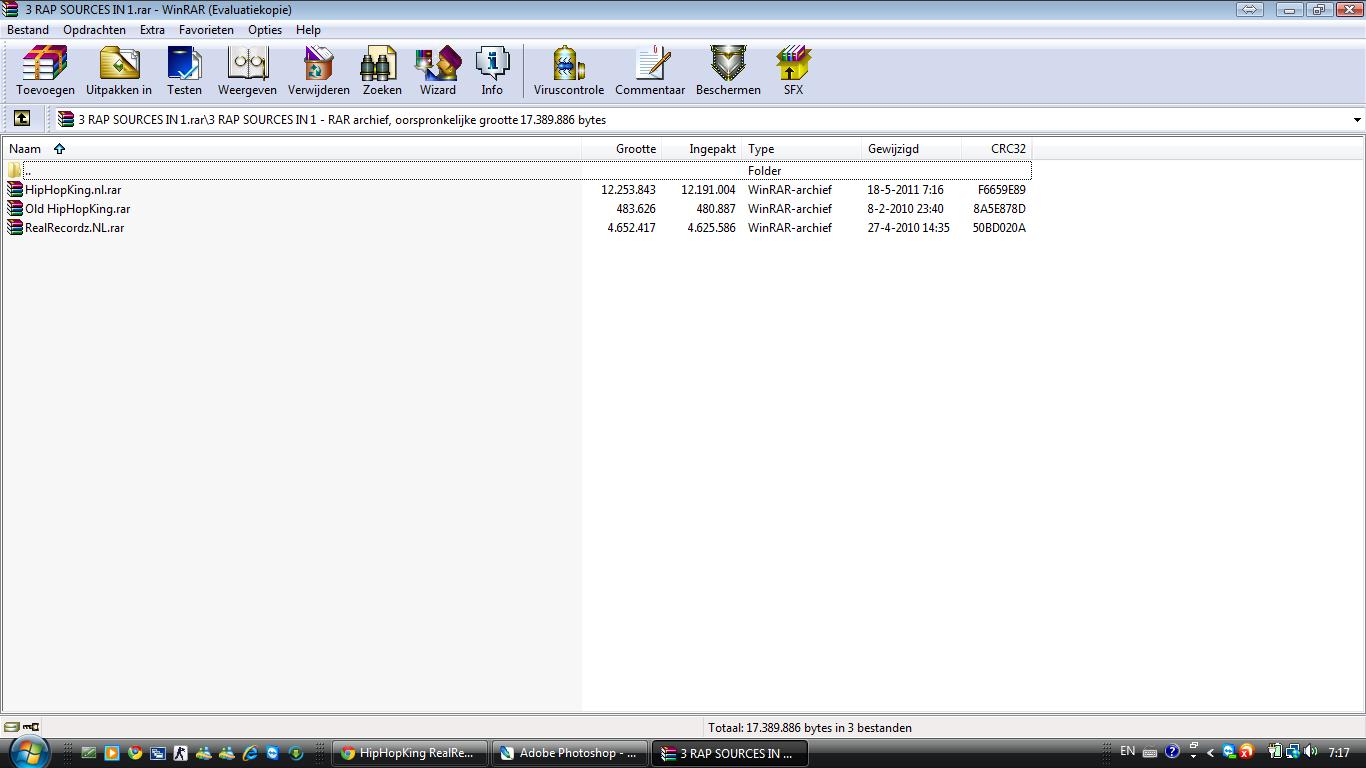Click the tray help question mark icon
The height and width of the screenshot is (768, 1366).
click(1172, 752)
